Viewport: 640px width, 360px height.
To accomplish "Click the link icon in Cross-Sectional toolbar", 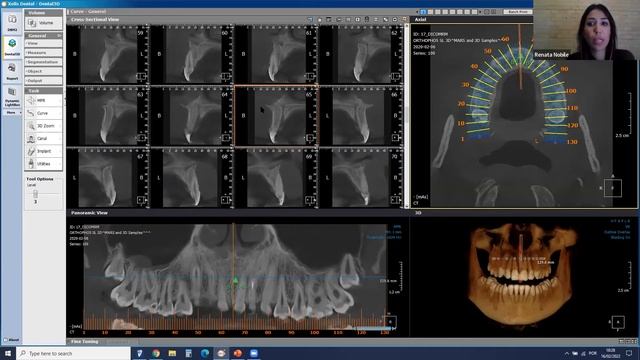I will tap(385, 20).
